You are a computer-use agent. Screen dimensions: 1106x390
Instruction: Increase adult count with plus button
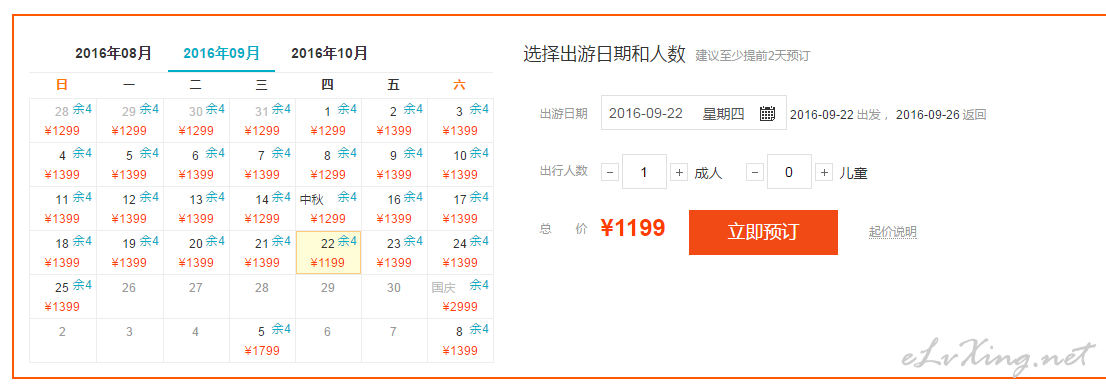(x=679, y=172)
